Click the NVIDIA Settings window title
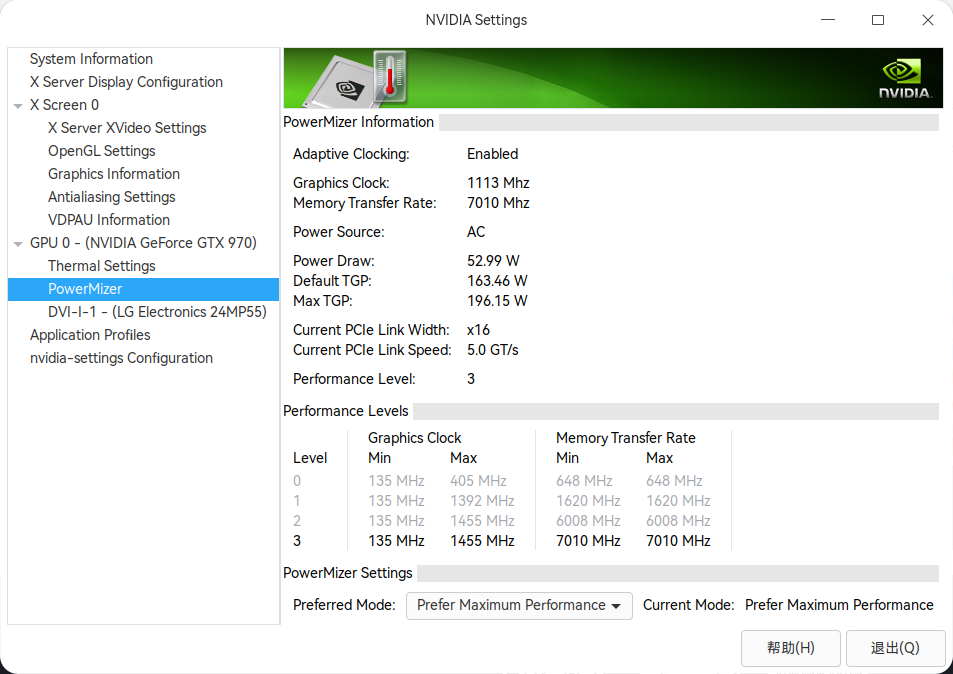 [476, 20]
